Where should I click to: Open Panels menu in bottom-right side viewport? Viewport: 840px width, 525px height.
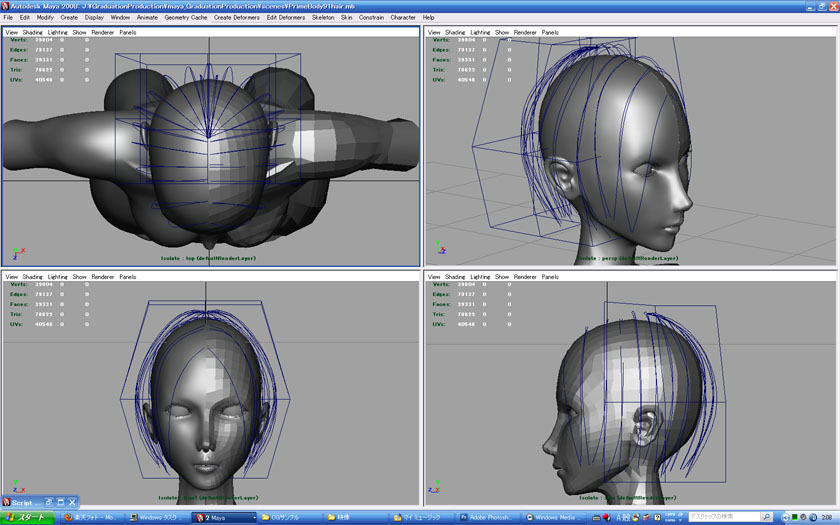coord(551,276)
